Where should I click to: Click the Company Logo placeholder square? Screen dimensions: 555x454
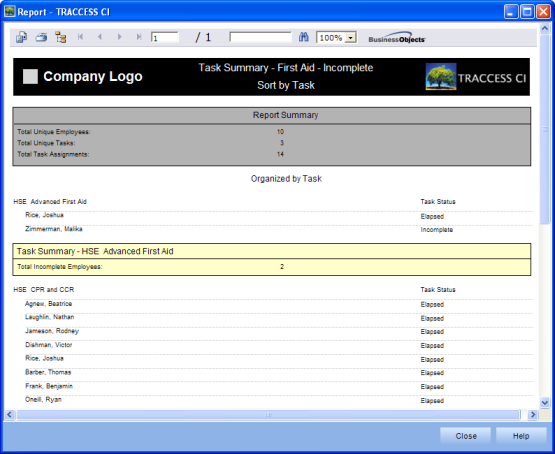[30, 76]
